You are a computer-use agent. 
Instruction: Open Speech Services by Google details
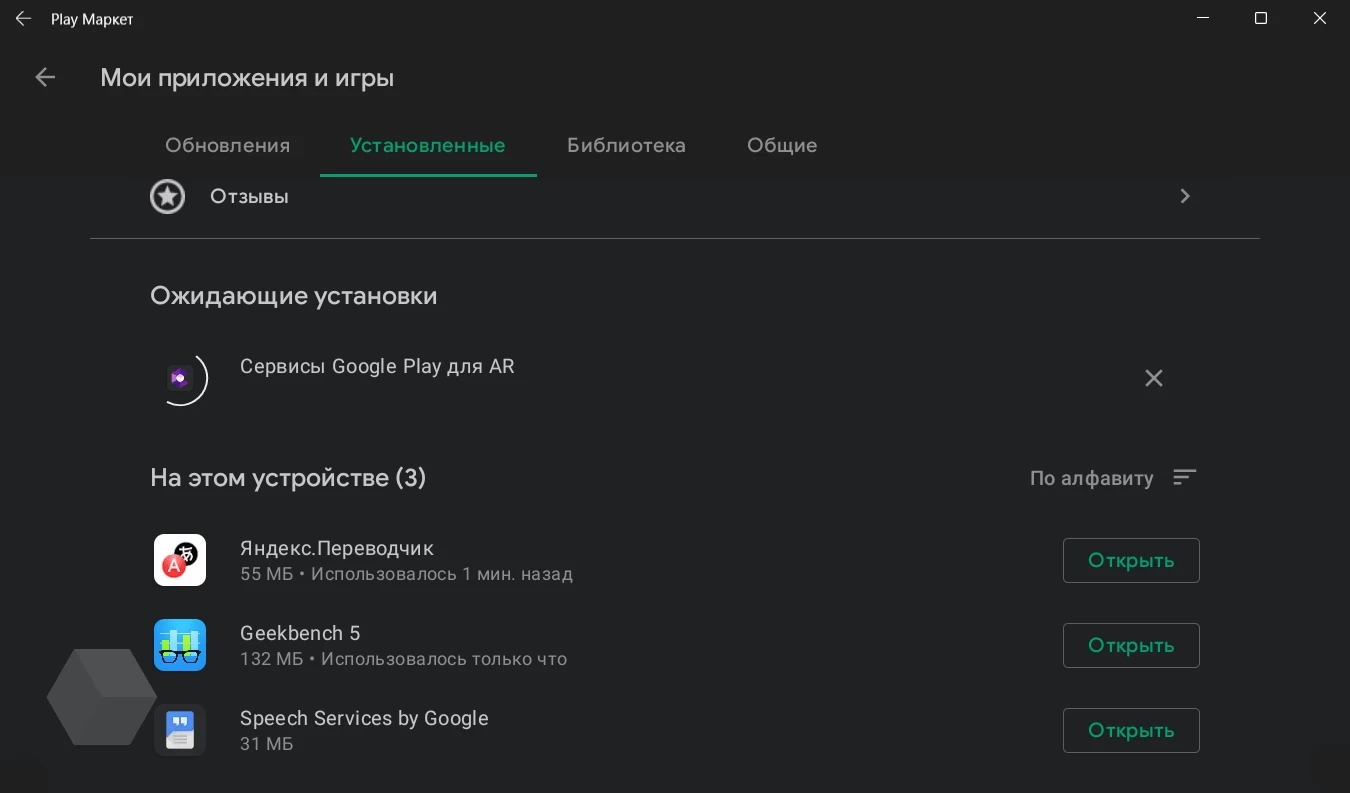coord(364,718)
